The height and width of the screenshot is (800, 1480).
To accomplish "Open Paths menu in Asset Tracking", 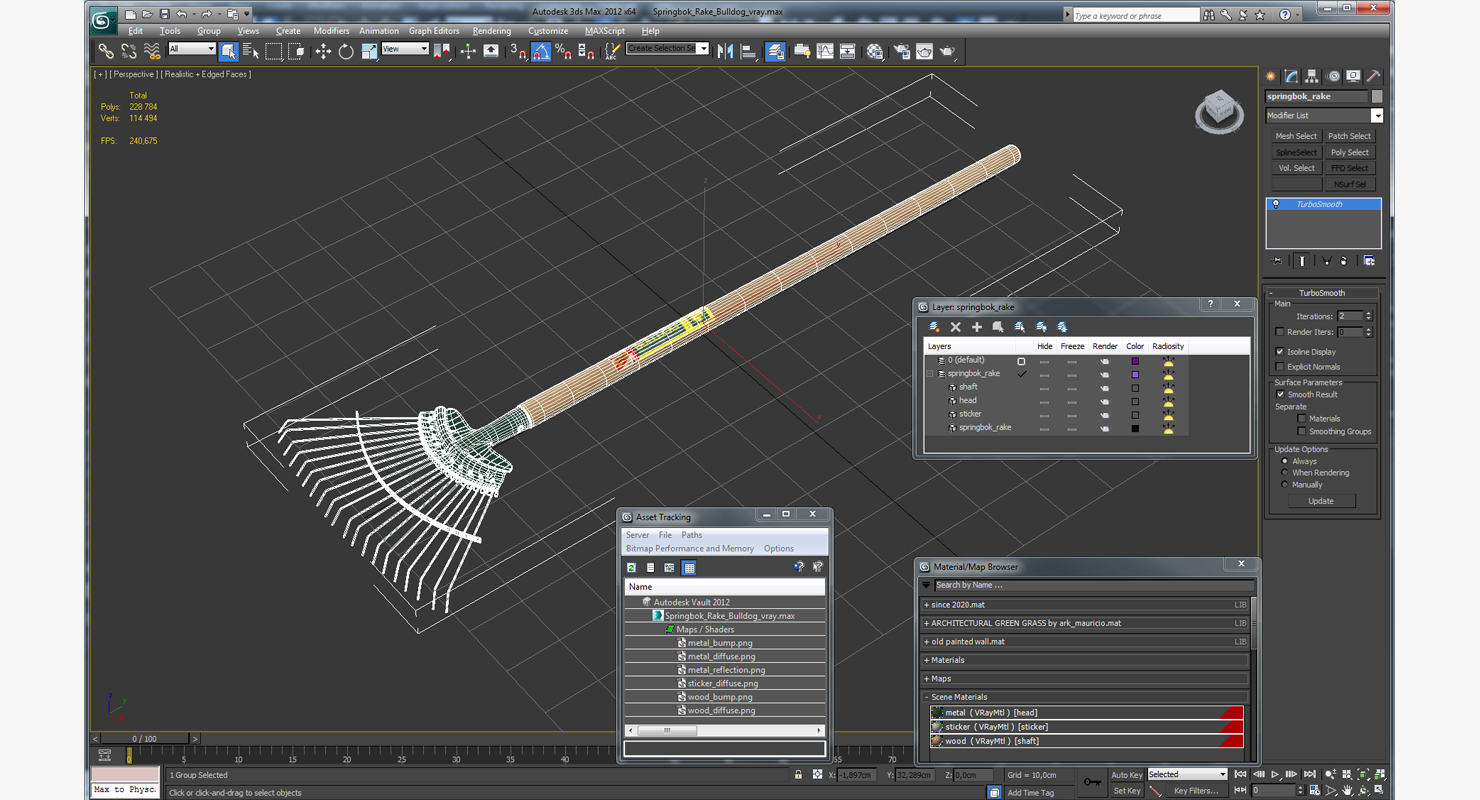I will click(x=692, y=535).
